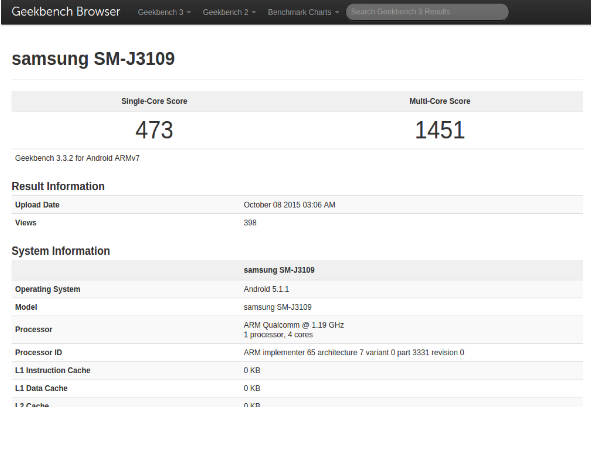Select the 1 processor, 4 cores text
This screenshot has height=450, width=600.
[x=278, y=334]
